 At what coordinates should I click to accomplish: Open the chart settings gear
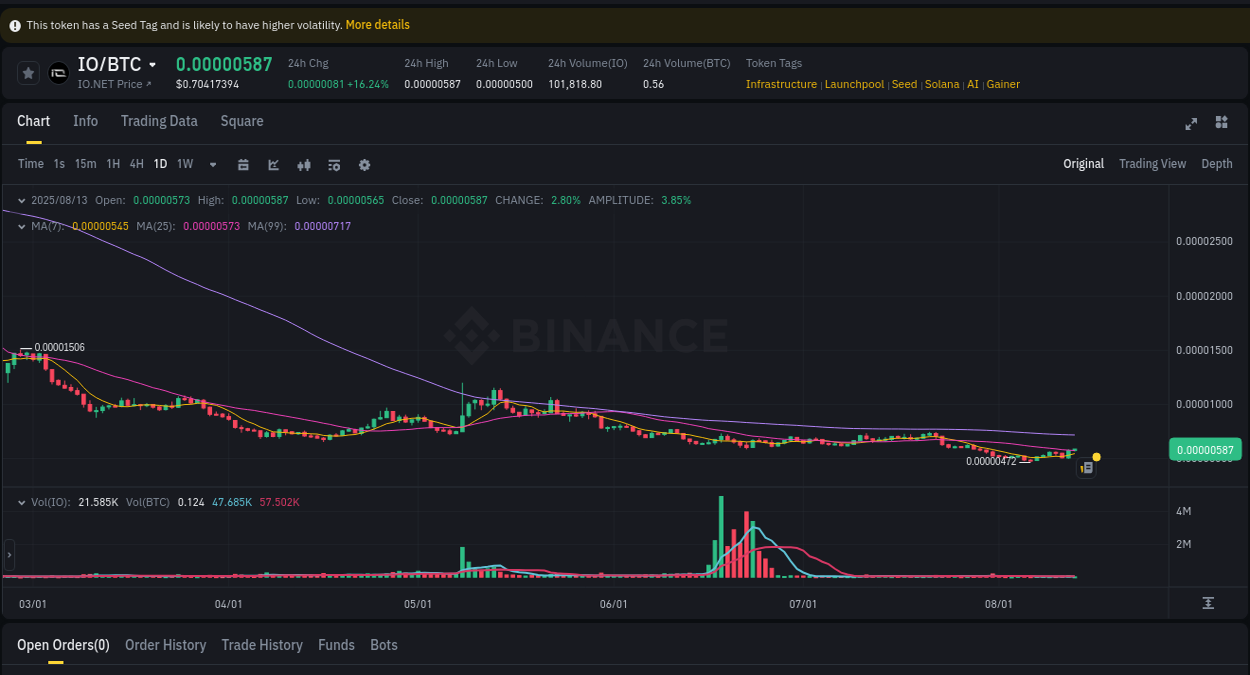[364, 164]
